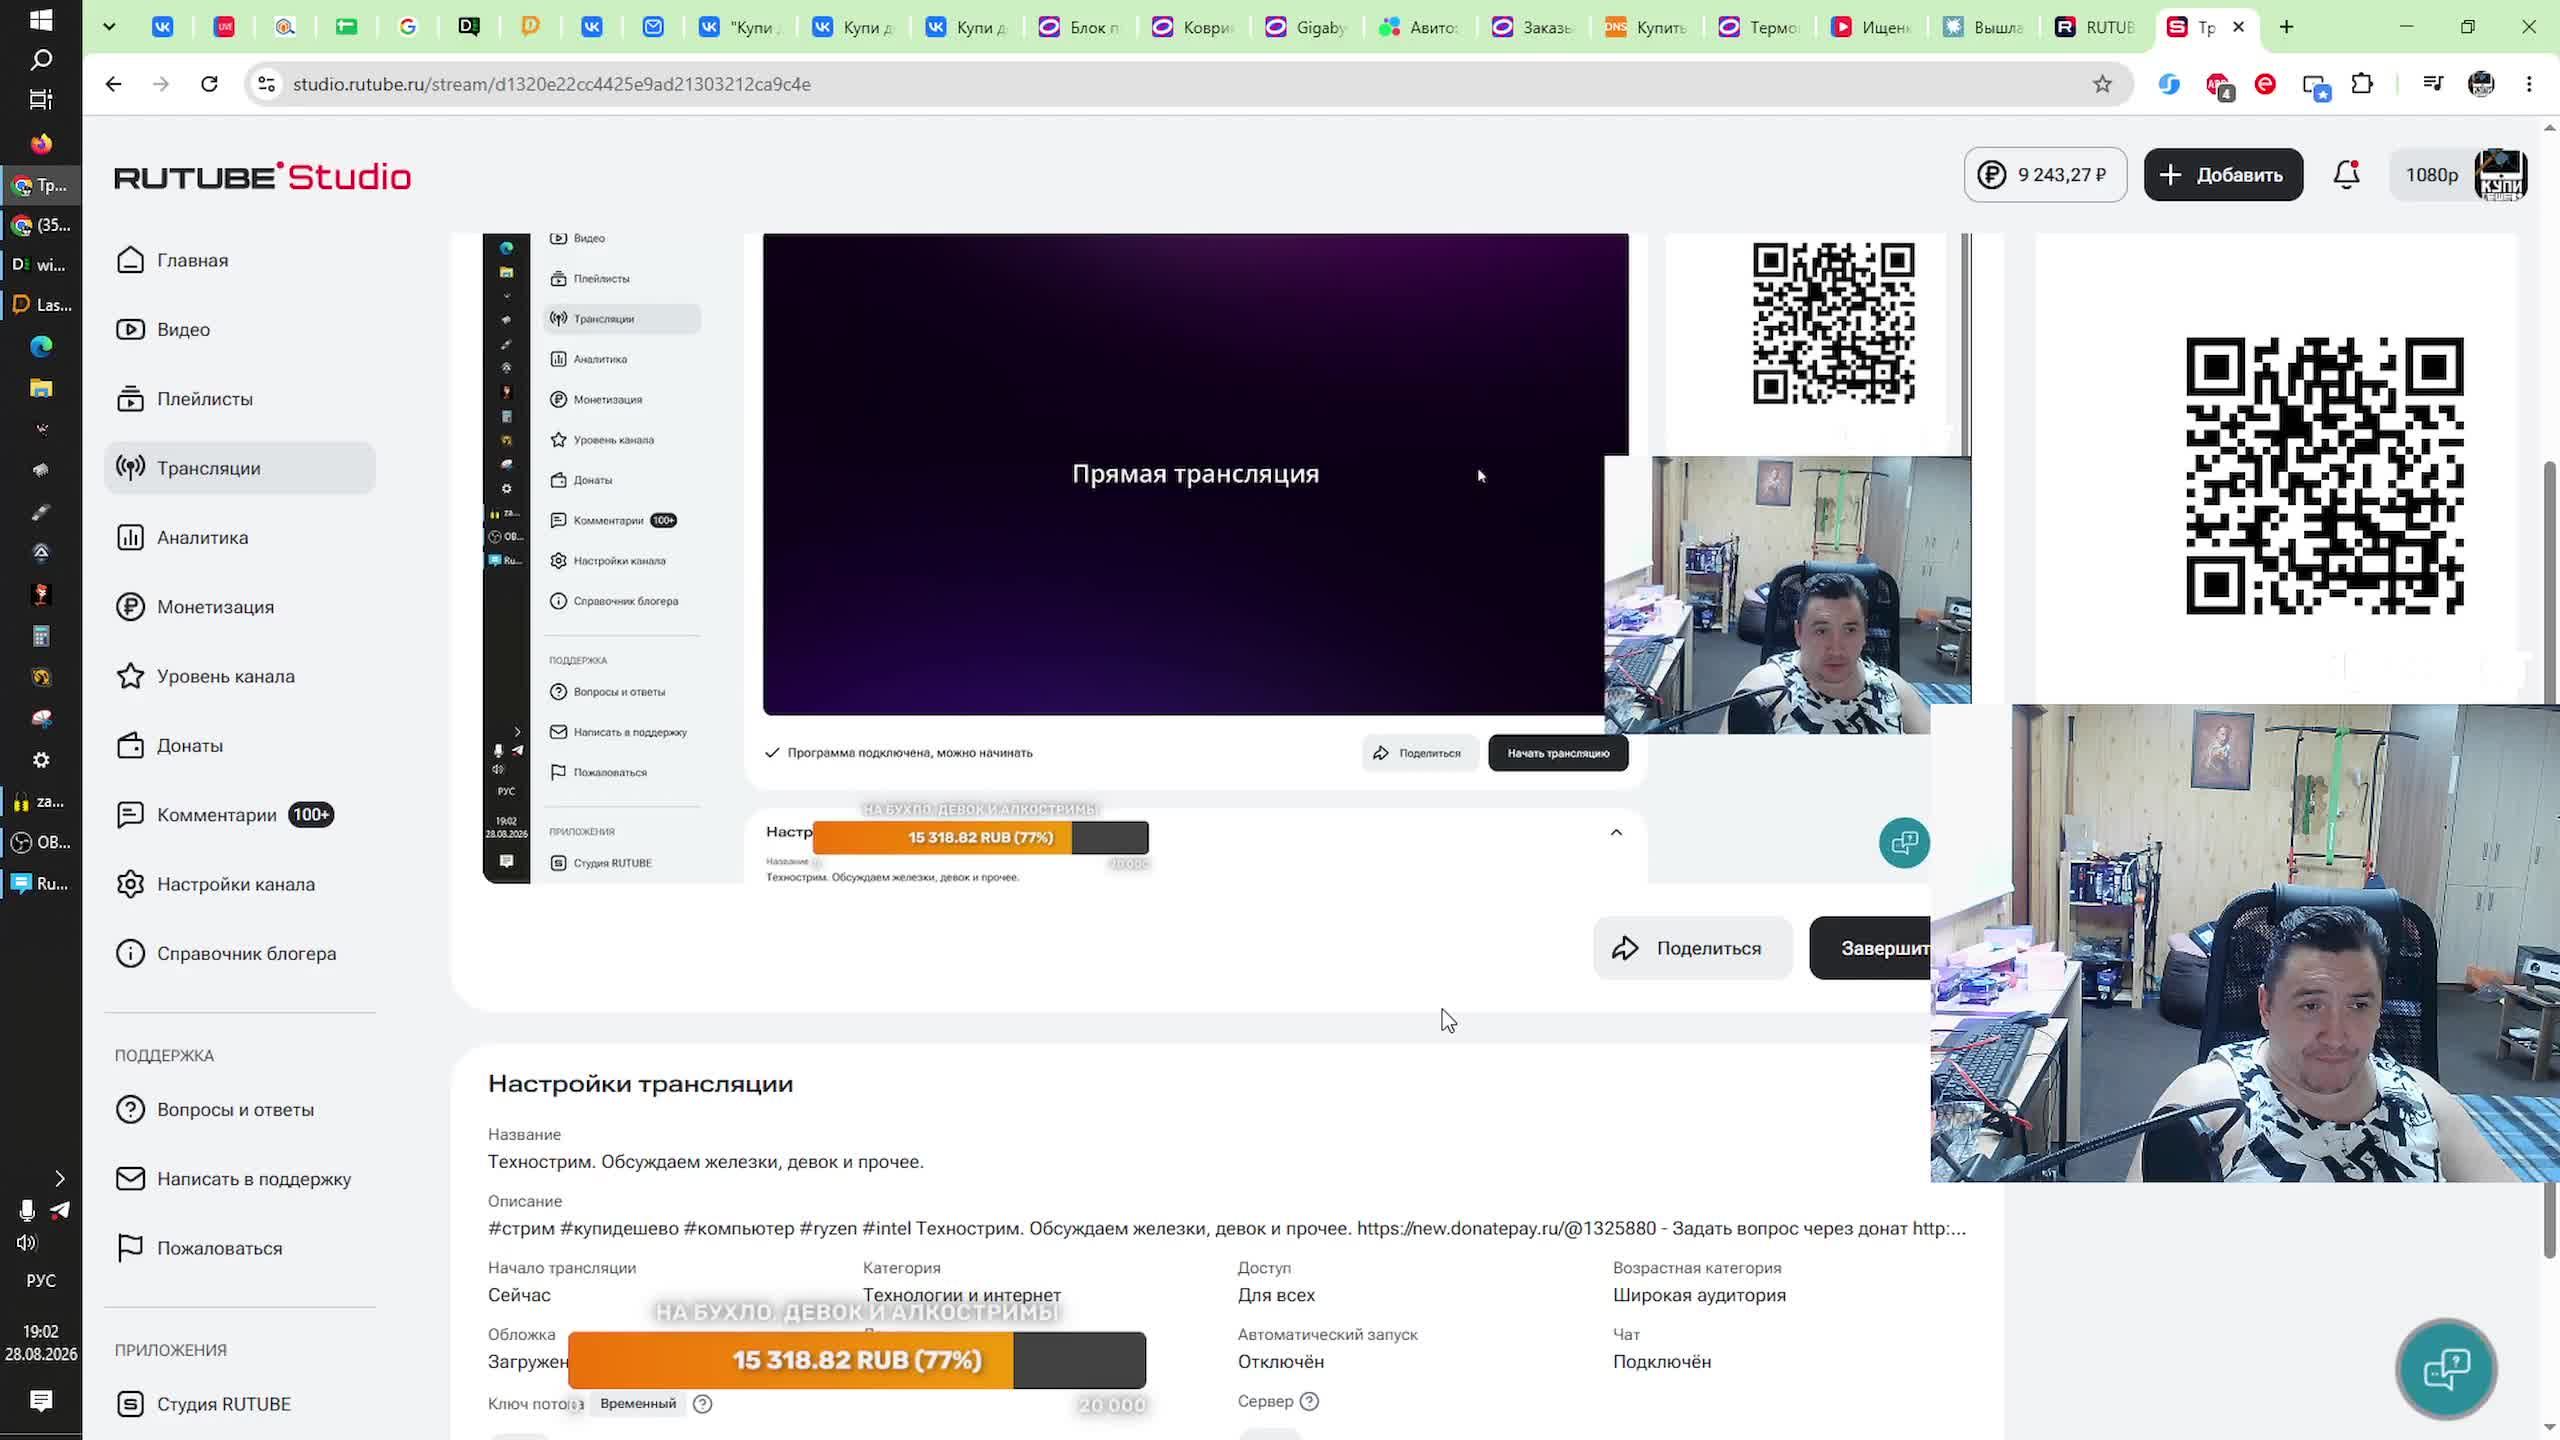Screen dimensions: 2560x1440
Task: Open the Главная home icon in the sidebar
Action: point(130,260)
